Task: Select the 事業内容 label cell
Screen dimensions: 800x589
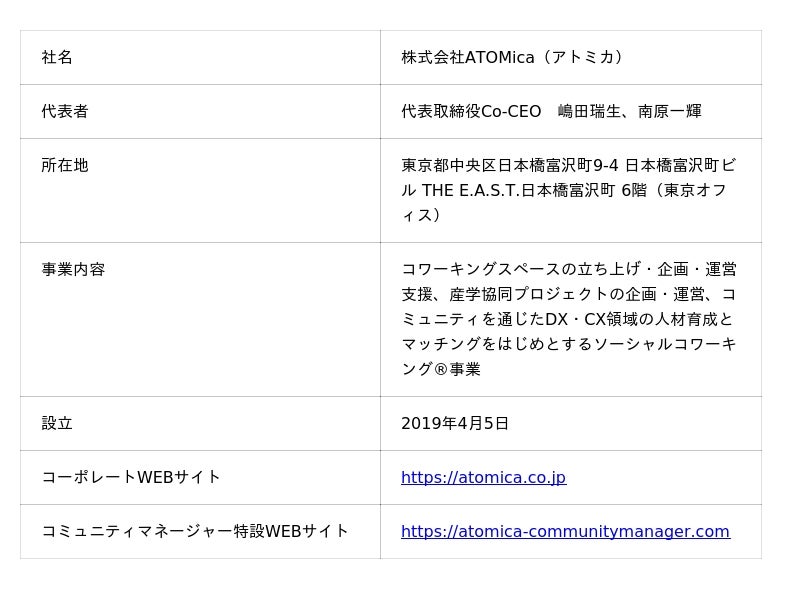Action: (200, 320)
